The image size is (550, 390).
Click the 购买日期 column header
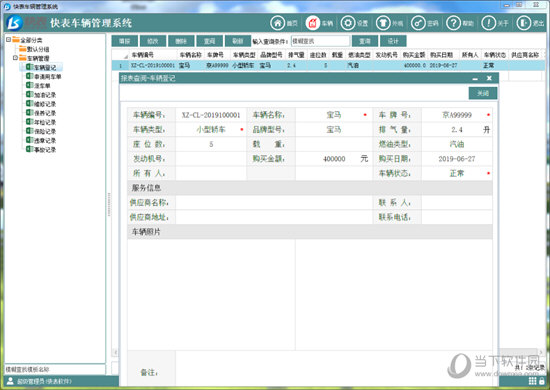click(x=441, y=55)
